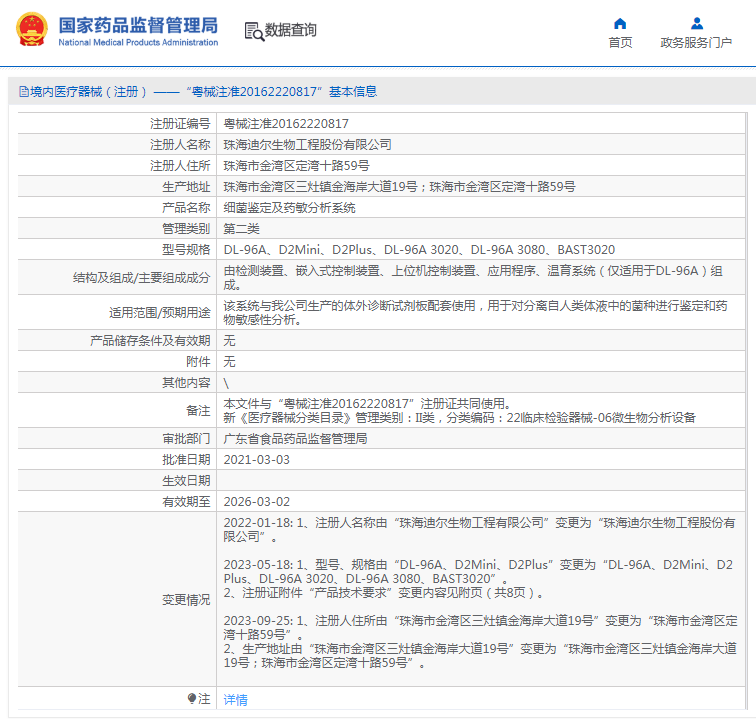This screenshot has width=756, height=719.
Task: Click 珠海迪尔生物工程股份有限公司 registrant name
Action: pos(307,145)
